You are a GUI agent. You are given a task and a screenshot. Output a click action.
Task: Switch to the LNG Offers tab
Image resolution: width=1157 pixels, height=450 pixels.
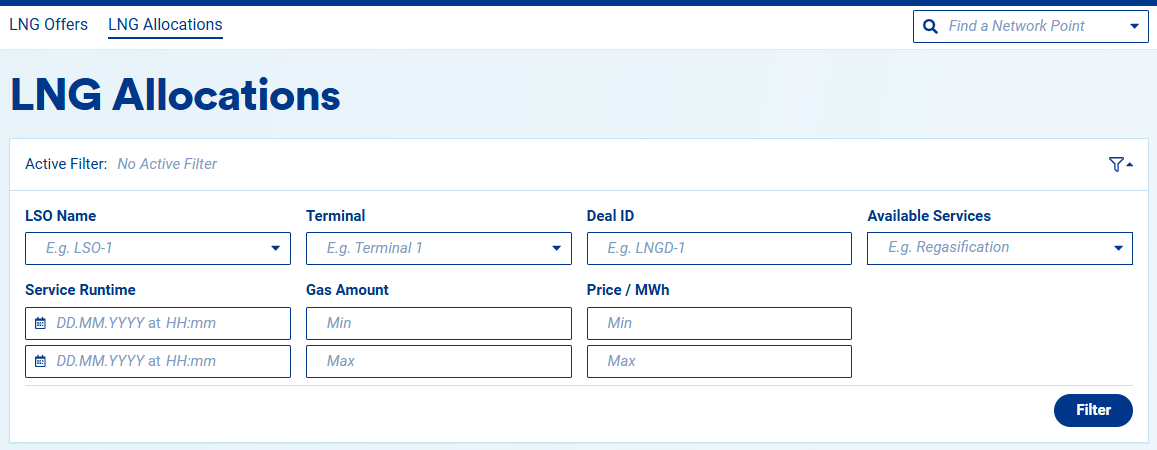coord(48,24)
